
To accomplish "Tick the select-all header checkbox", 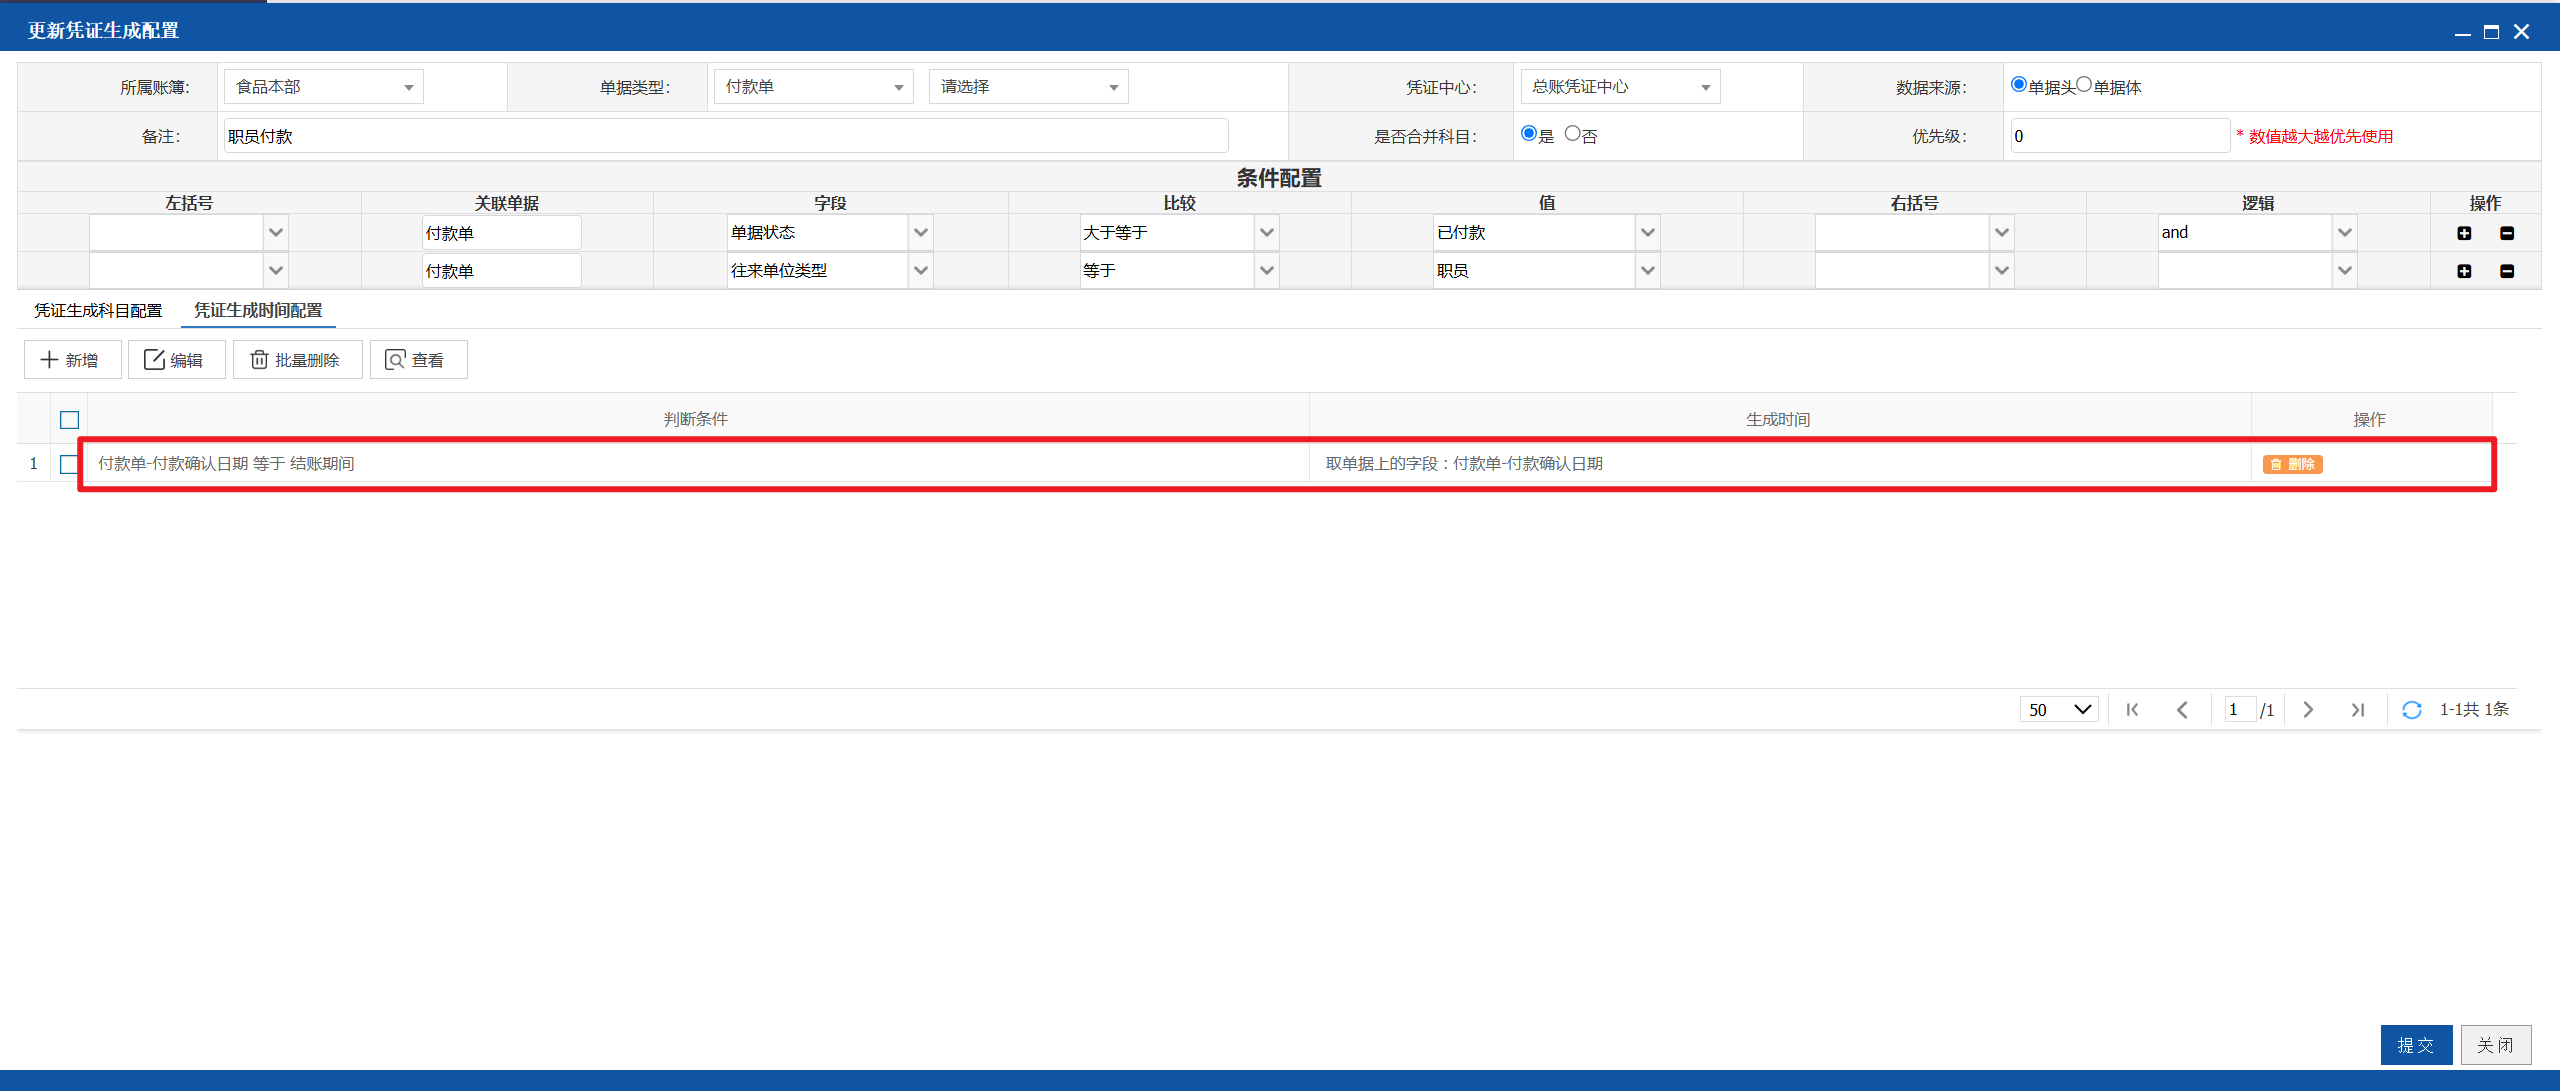I will point(69,420).
